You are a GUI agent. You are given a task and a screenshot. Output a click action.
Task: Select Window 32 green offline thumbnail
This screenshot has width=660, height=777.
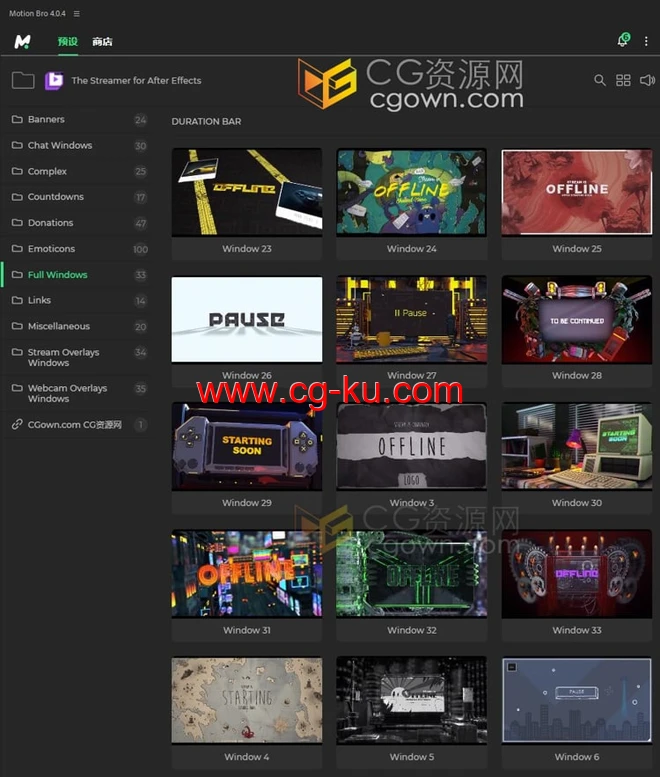[411, 573]
